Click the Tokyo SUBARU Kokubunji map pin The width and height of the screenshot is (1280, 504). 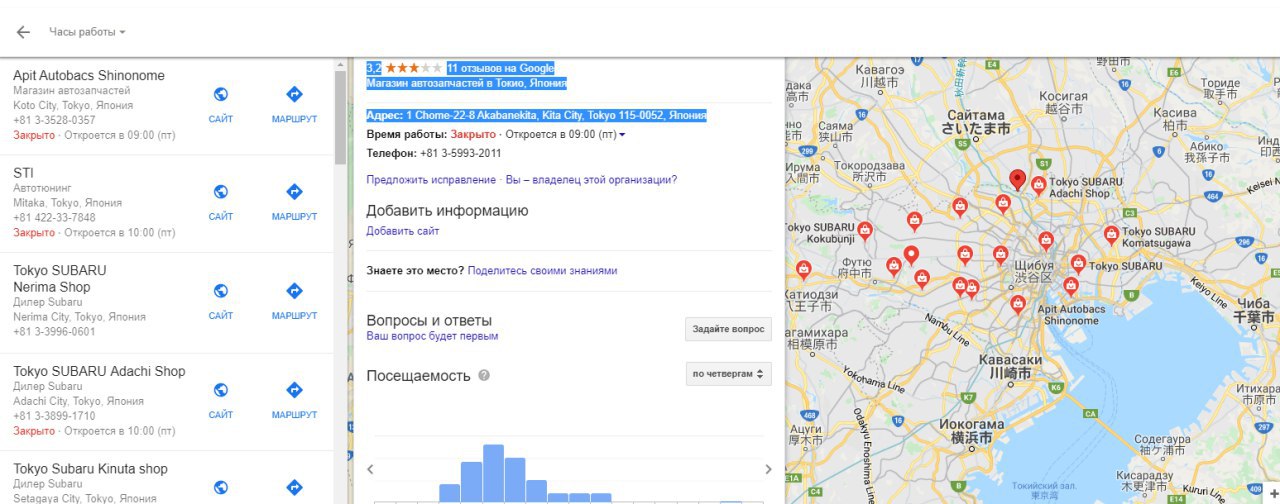tap(865, 230)
